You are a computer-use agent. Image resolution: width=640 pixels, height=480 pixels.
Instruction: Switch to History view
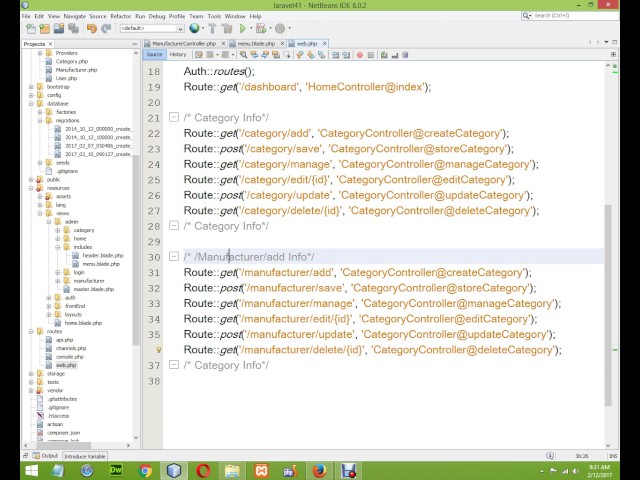178,54
